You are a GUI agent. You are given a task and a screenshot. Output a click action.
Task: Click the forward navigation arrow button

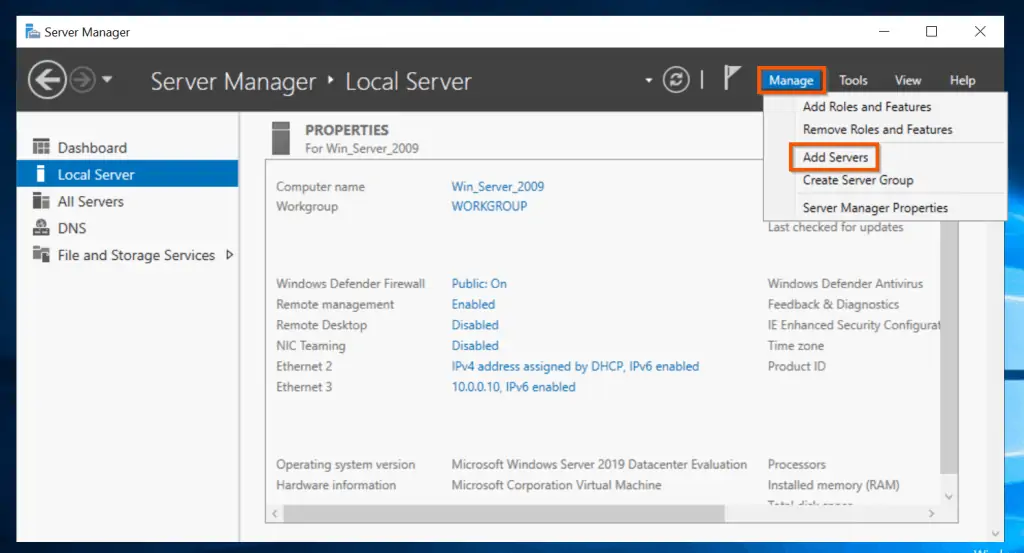pos(82,80)
